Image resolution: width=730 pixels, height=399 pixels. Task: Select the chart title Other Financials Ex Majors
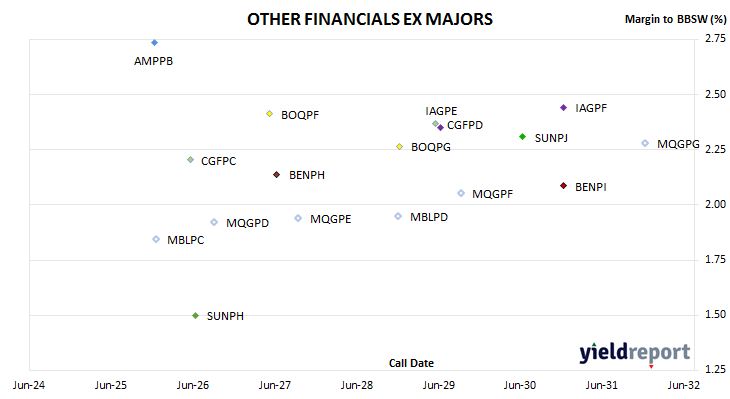[x=370, y=19]
